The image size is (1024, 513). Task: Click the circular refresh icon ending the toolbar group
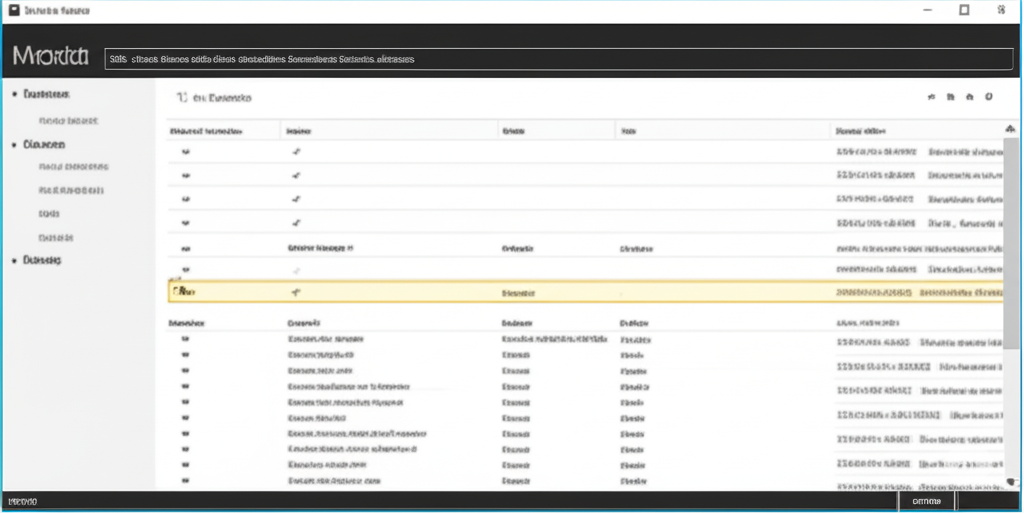tap(989, 97)
